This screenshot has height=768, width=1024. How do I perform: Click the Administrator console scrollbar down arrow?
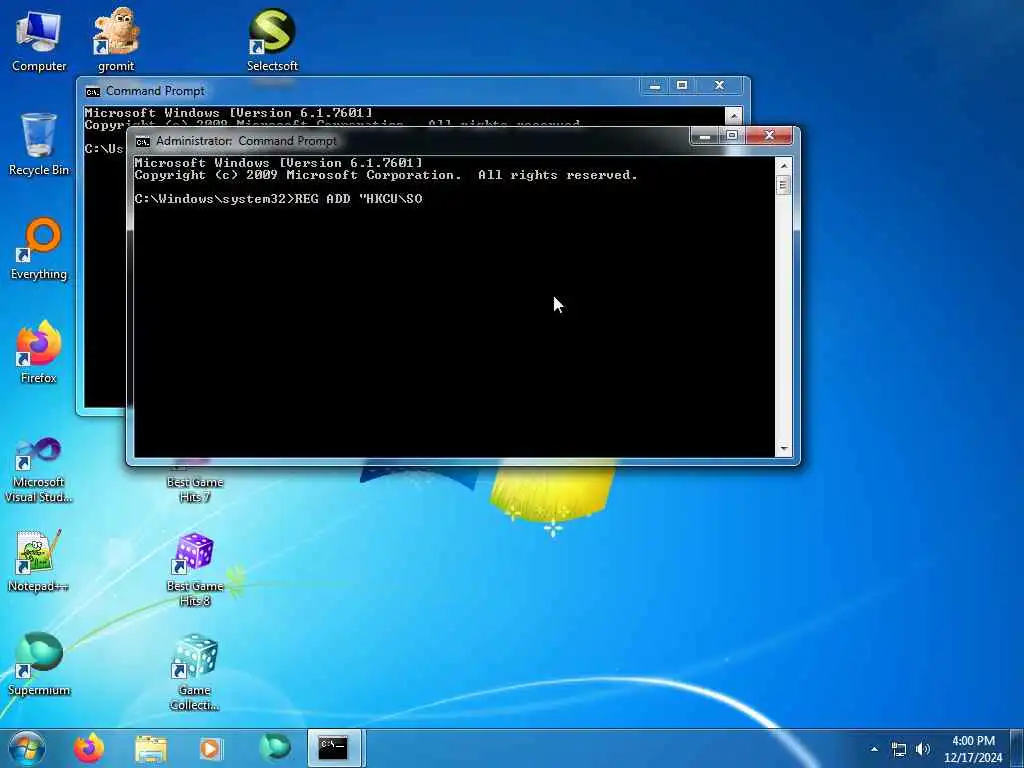tap(784, 449)
